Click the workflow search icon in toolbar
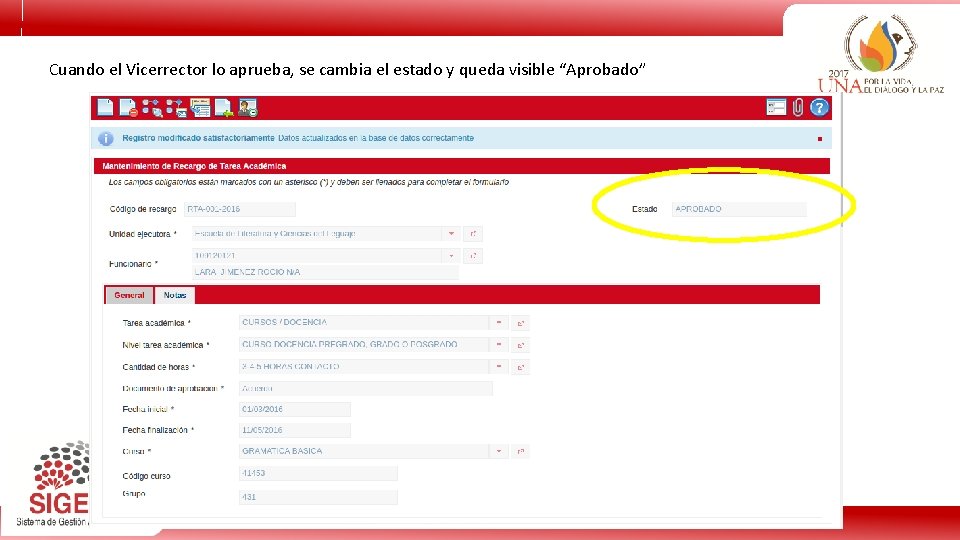The image size is (960, 540). 152,108
